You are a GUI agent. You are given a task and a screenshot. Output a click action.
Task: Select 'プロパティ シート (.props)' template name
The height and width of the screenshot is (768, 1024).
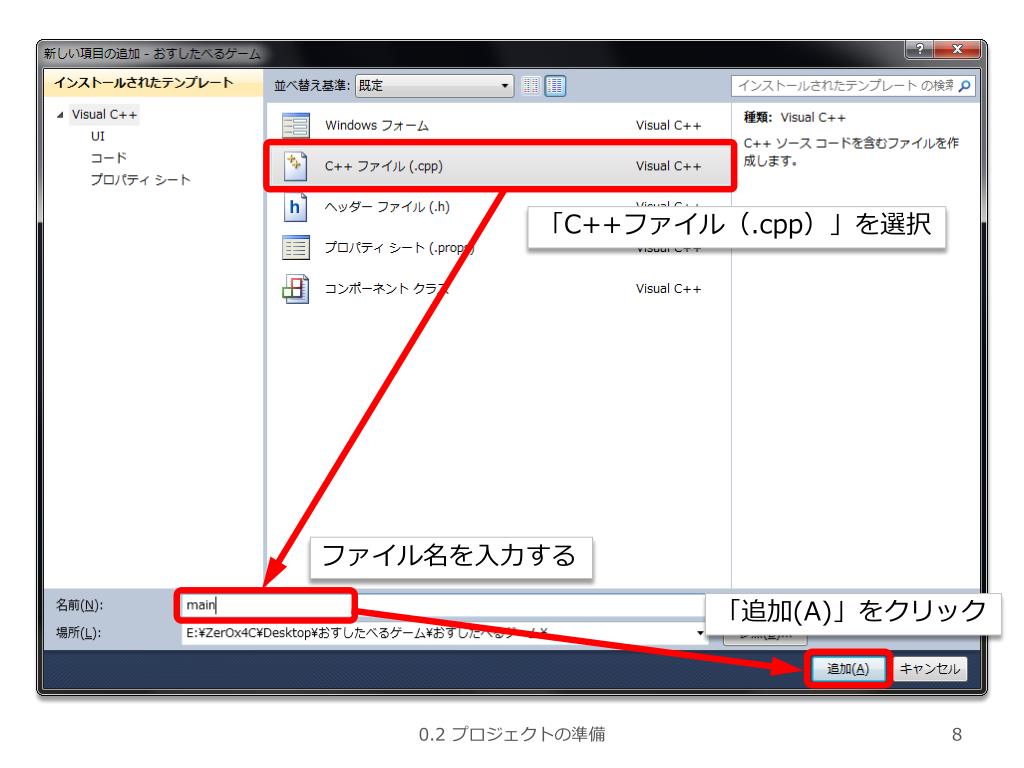(398, 248)
